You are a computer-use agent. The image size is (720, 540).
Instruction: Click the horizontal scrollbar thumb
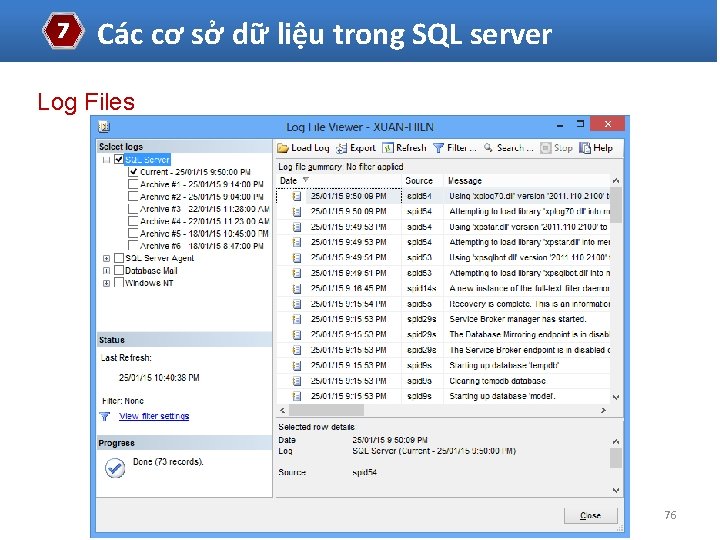(326, 410)
